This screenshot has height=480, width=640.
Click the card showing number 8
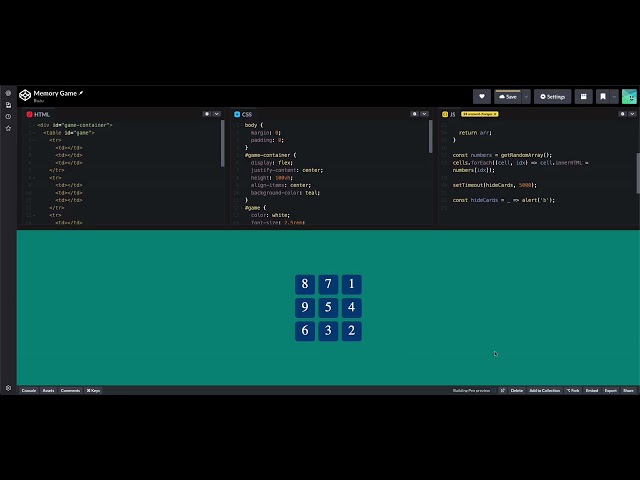tap(305, 284)
